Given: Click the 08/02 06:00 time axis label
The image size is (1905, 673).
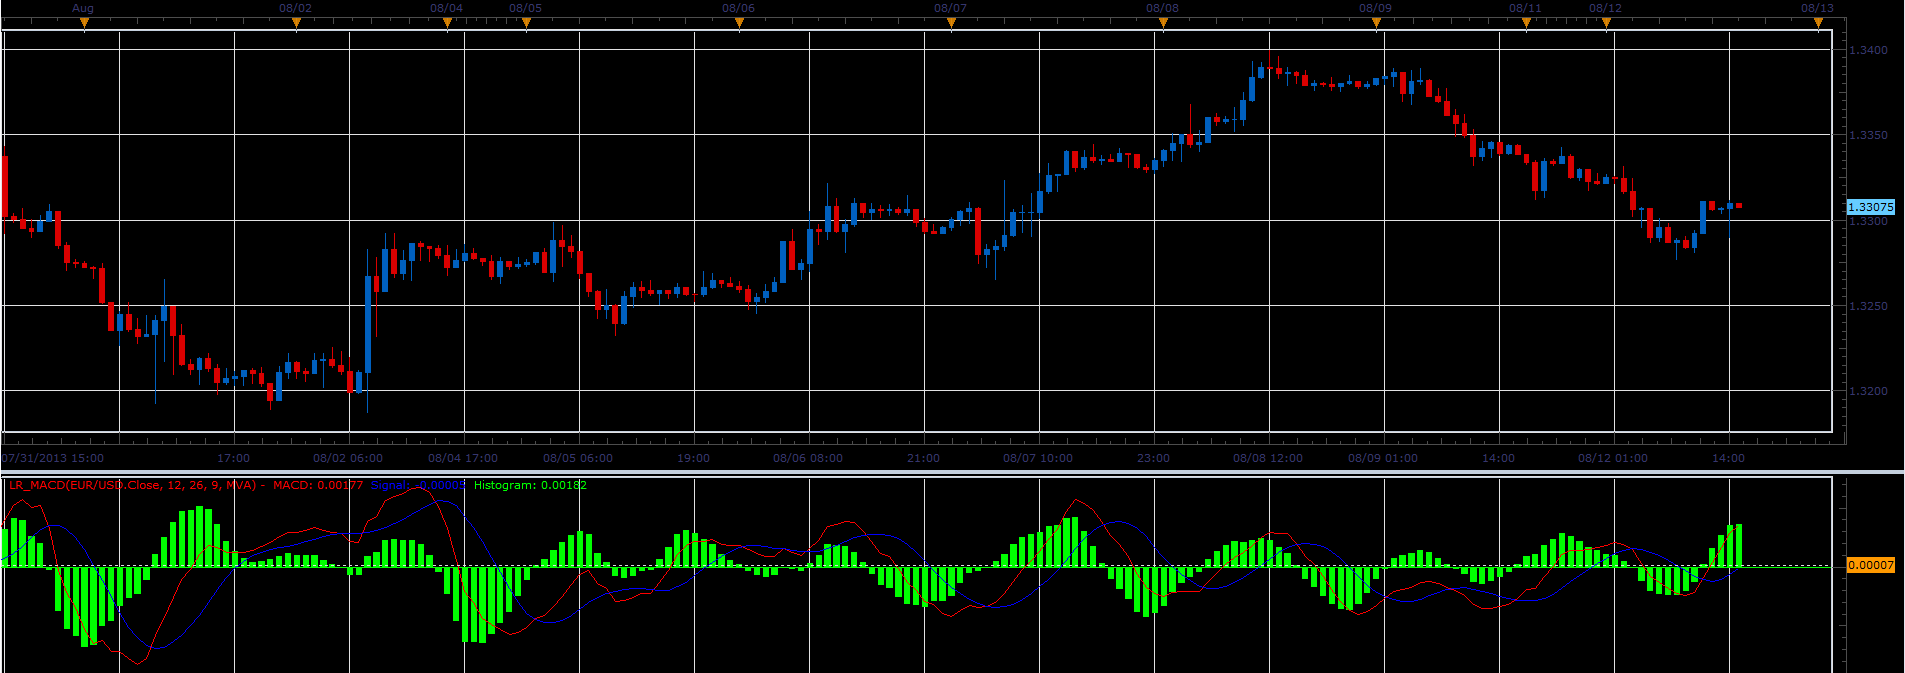Looking at the screenshot, I should click(348, 458).
